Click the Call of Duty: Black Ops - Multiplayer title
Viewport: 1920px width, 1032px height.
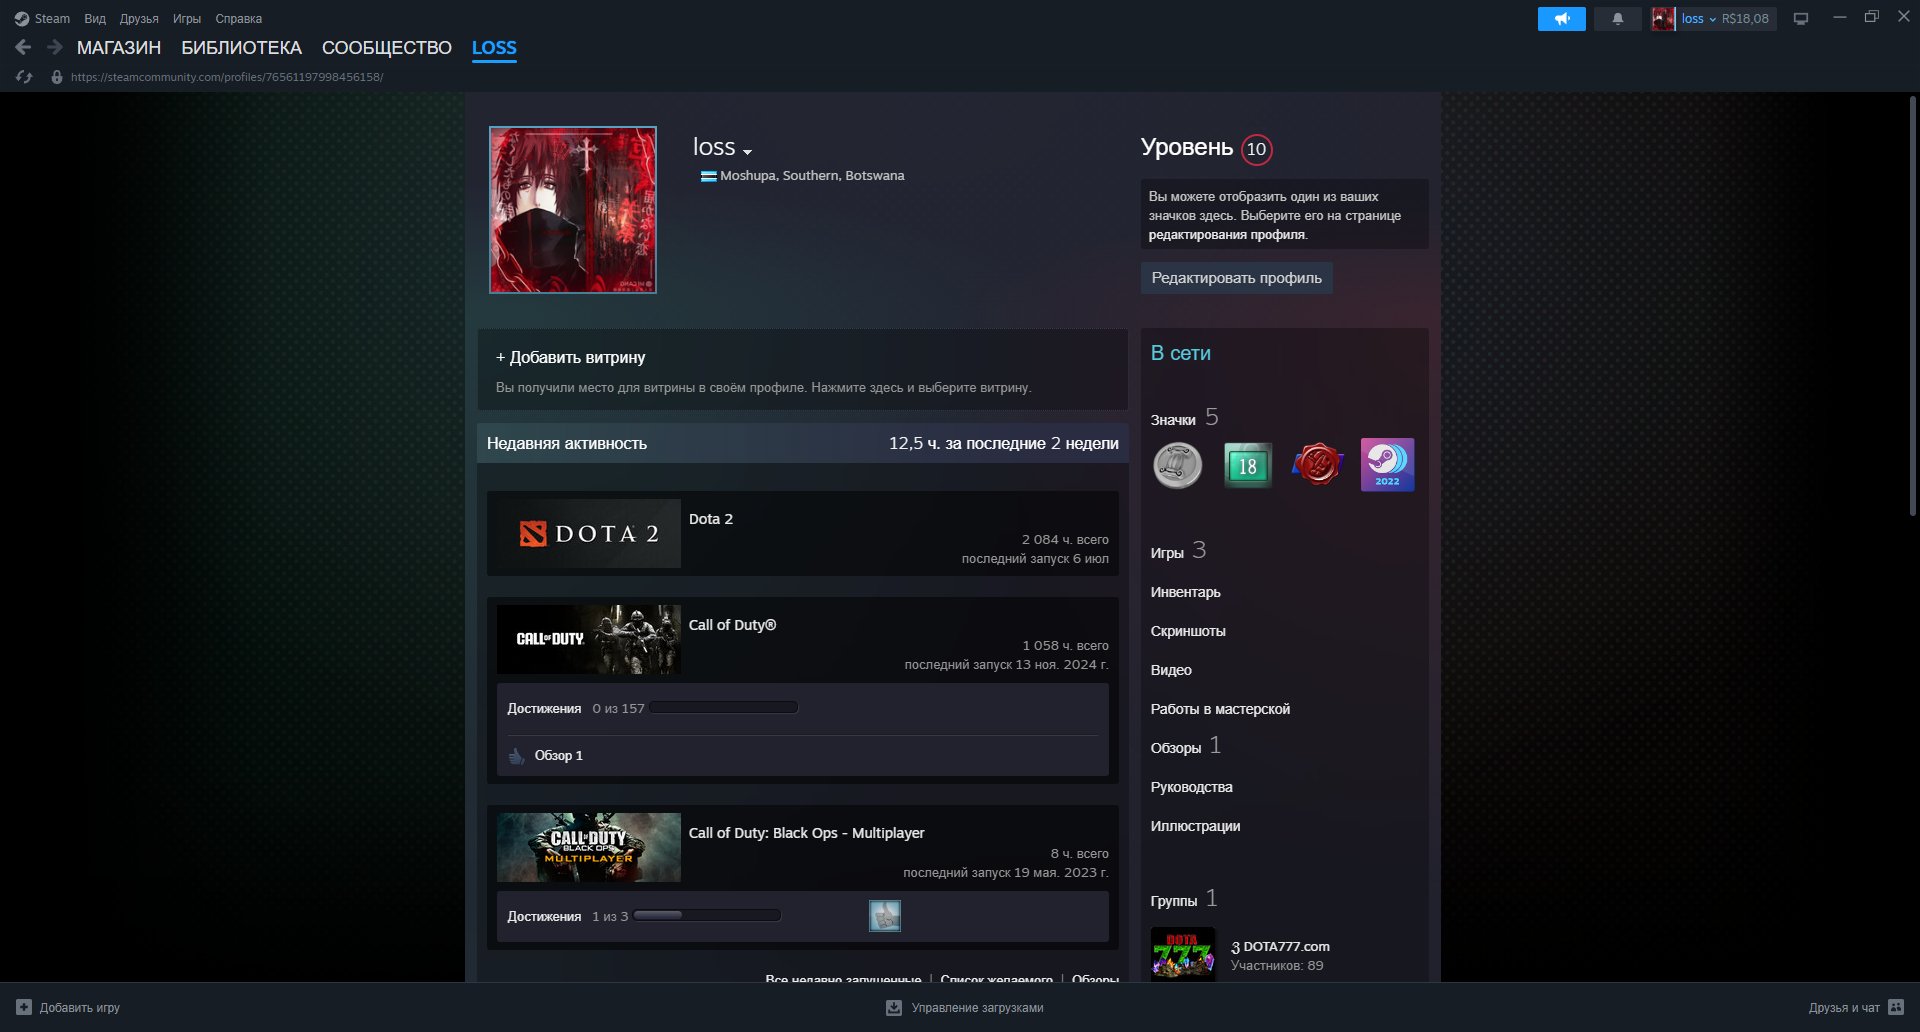pos(806,833)
